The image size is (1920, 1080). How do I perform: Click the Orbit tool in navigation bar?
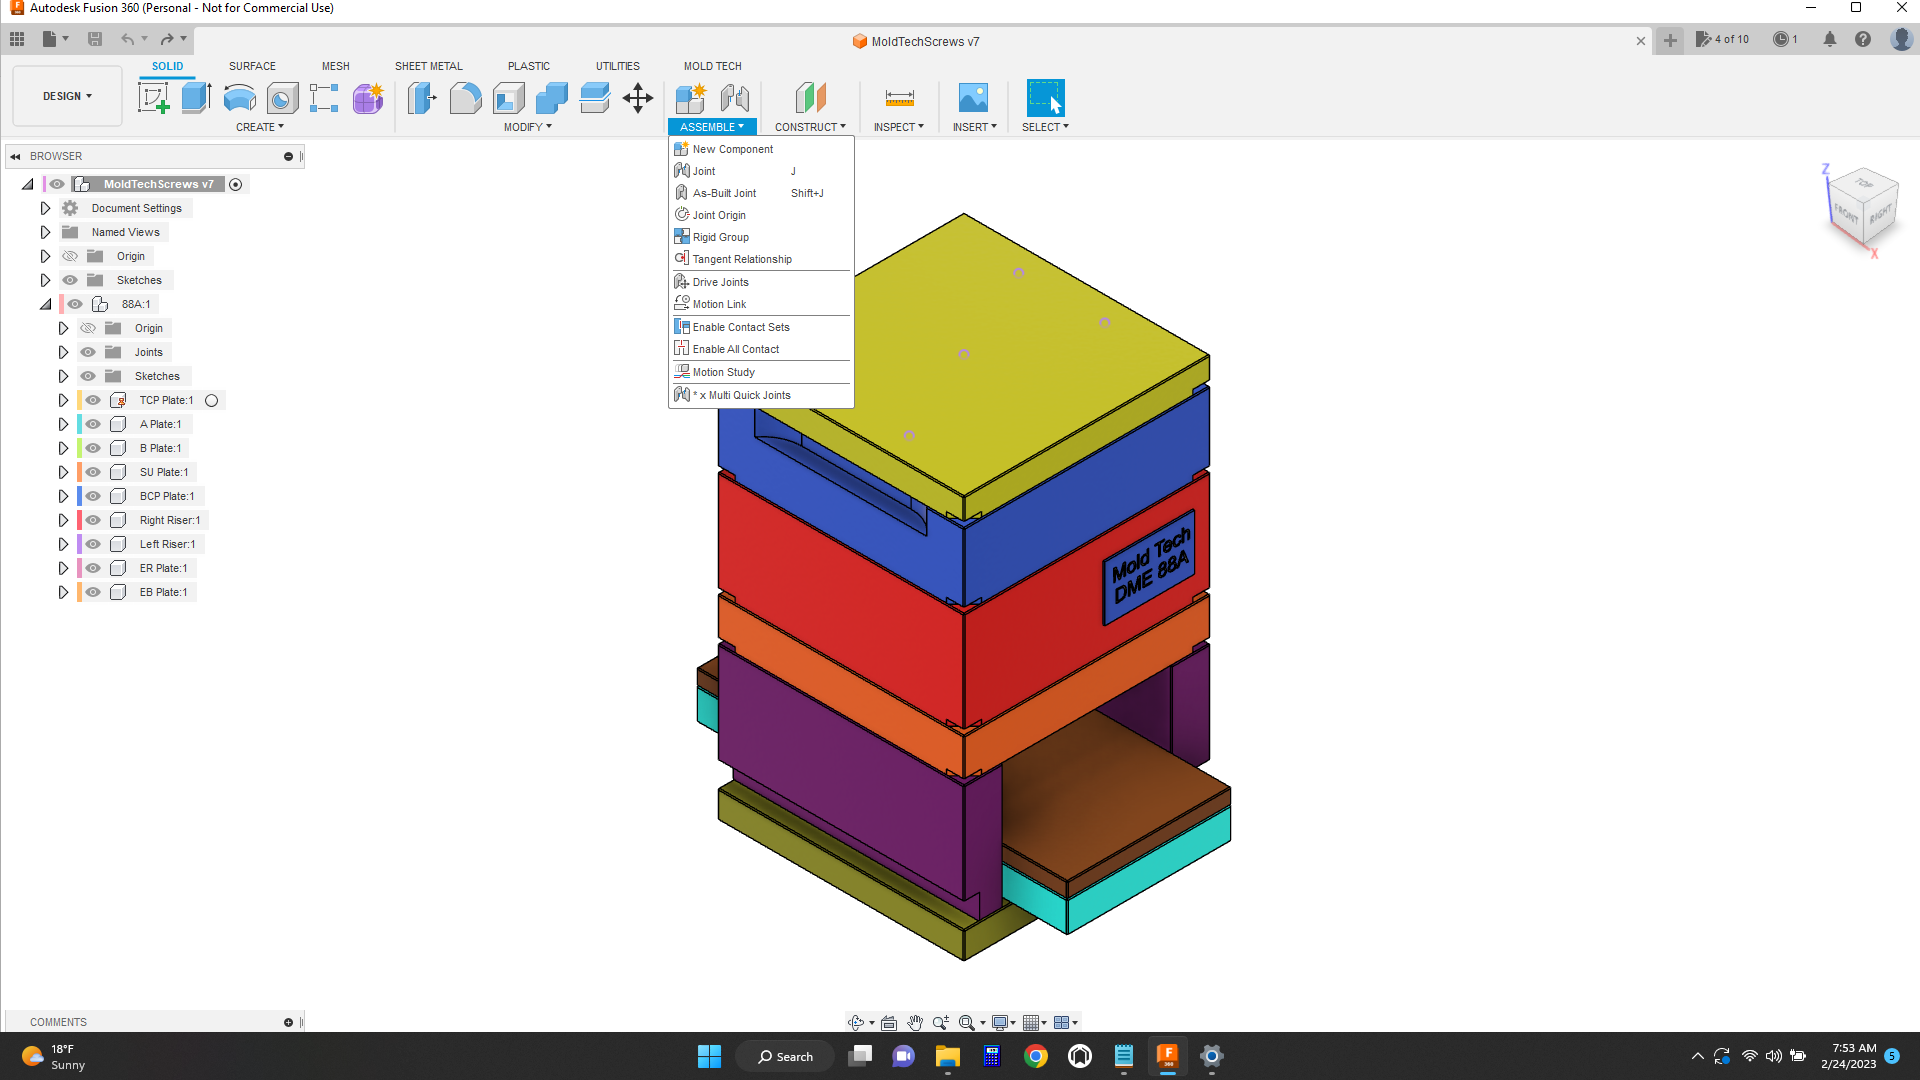point(856,1022)
